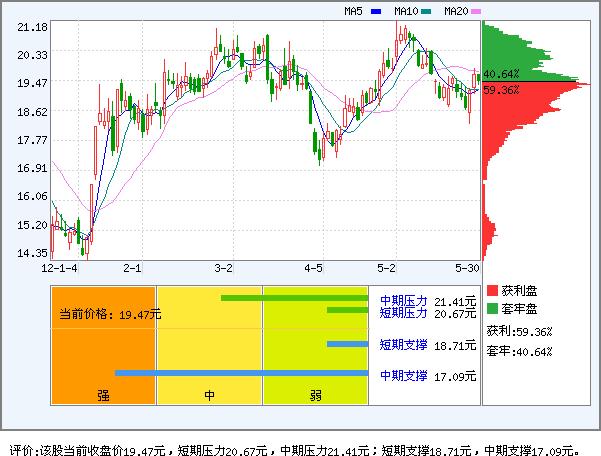Click the 5-30 date label on axis
Viewport: 601px width, 456px height.
click(x=465, y=268)
